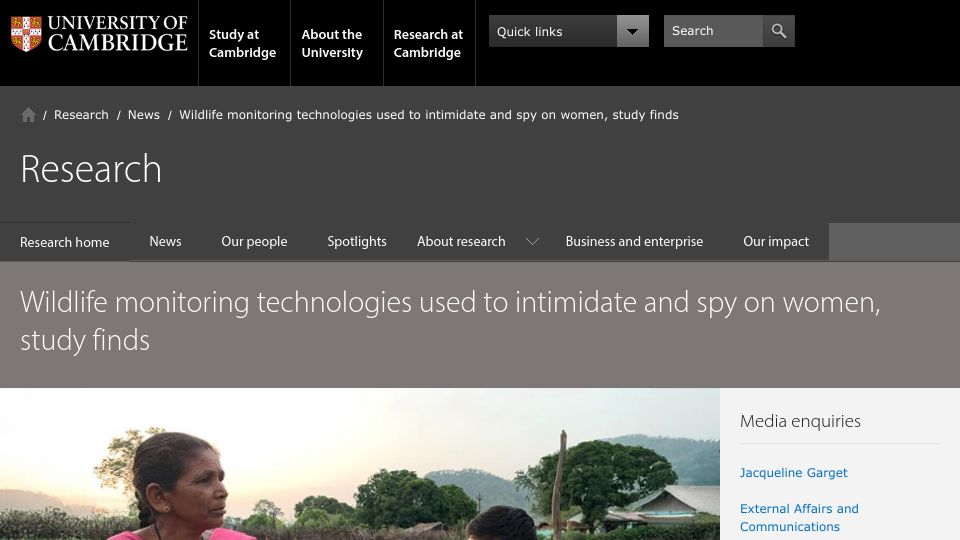Screen dimensions: 960x540
Task: Click the Wildlife monitoring technologies headline
Action: tap(450, 321)
